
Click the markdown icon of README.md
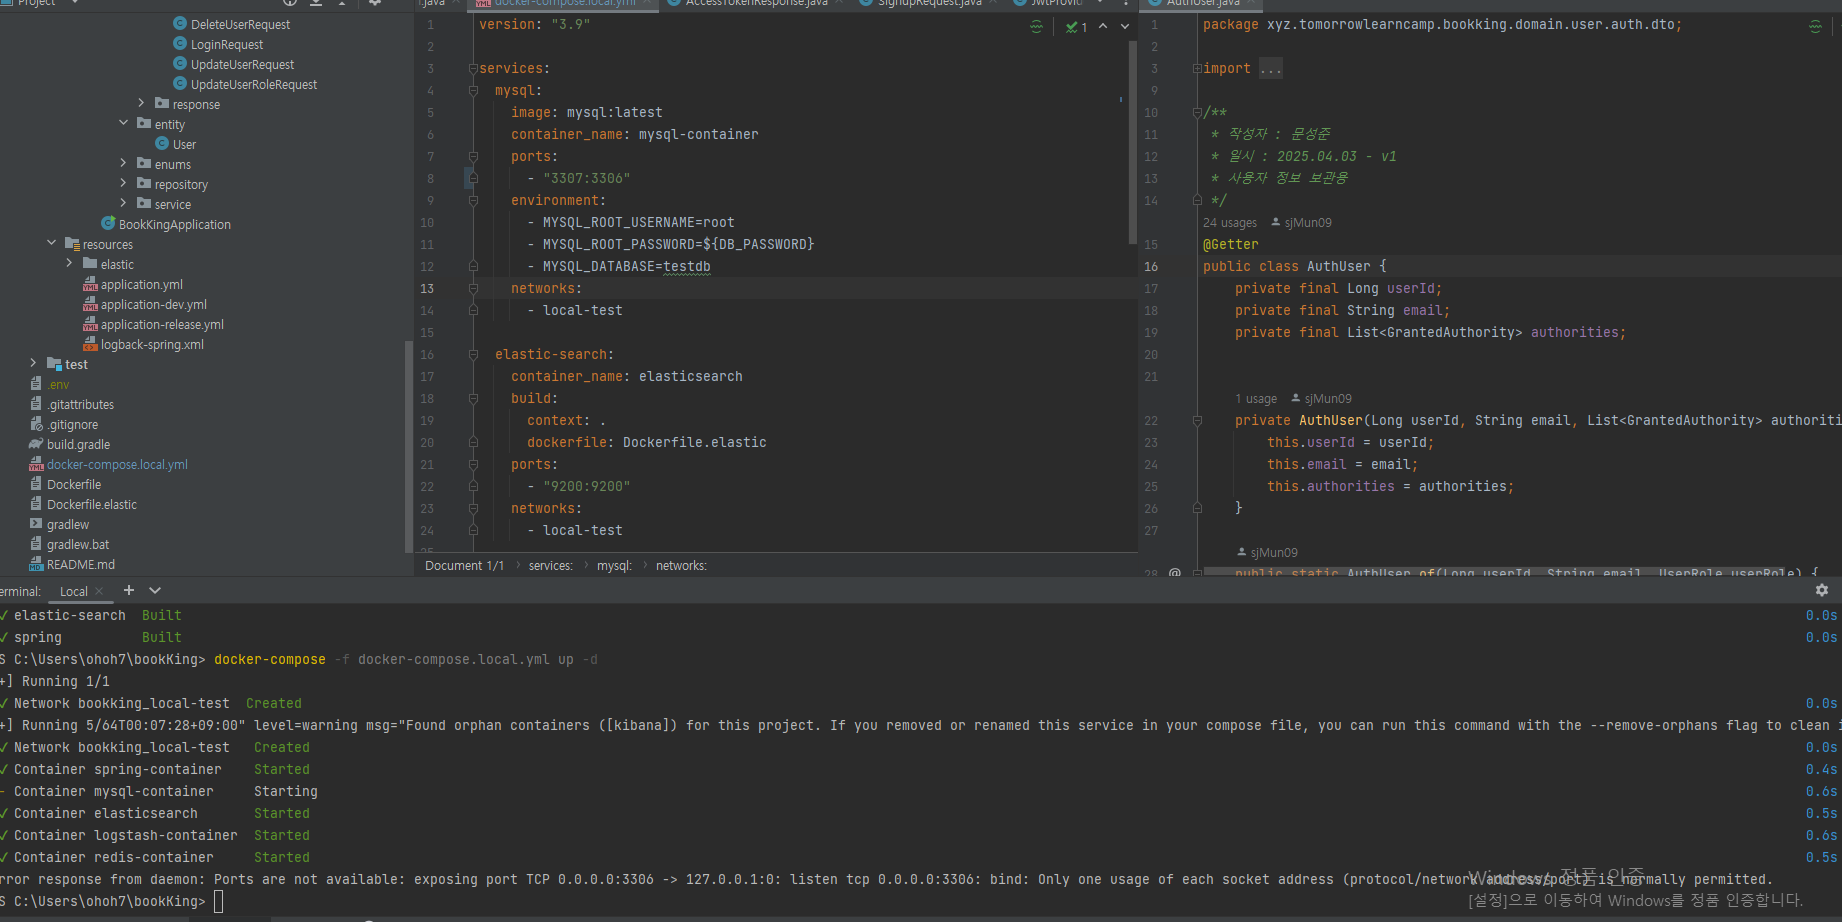click(x=36, y=564)
